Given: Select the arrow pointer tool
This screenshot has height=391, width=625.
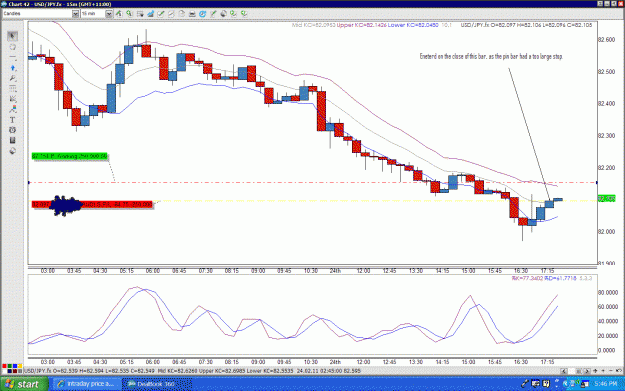Looking at the screenshot, I should (x=12, y=36).
